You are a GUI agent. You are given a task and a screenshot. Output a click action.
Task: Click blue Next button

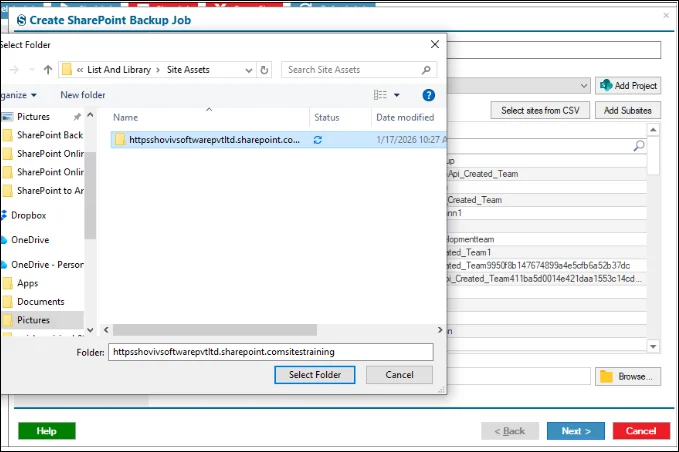pyautogui.click(x=576, y=431)
